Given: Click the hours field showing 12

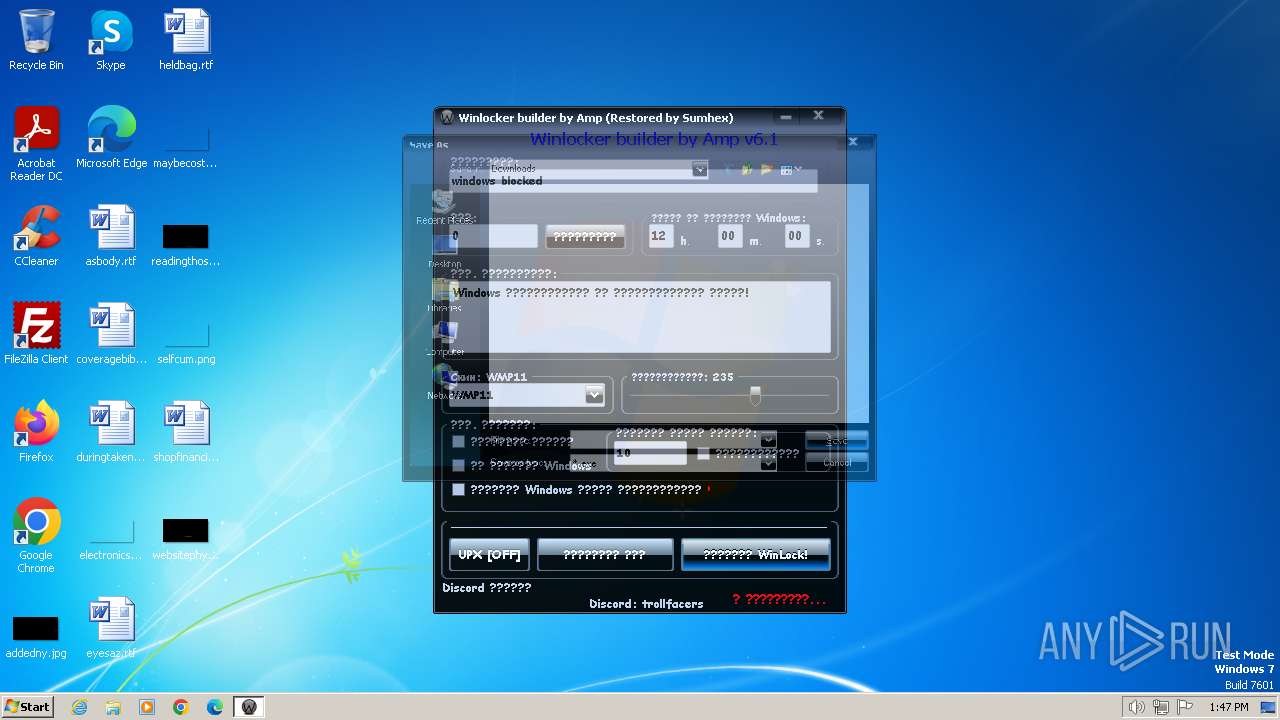Looking at the screenshot, I should pos(660,236).
